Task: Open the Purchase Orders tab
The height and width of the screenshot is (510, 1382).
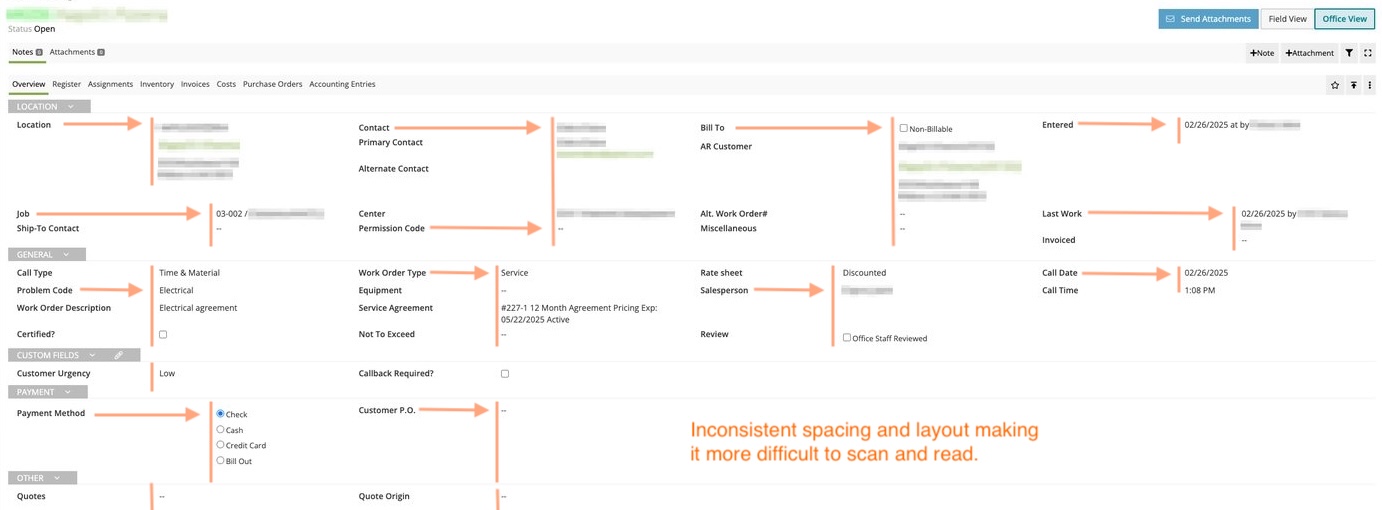Action: click(272, 84)
